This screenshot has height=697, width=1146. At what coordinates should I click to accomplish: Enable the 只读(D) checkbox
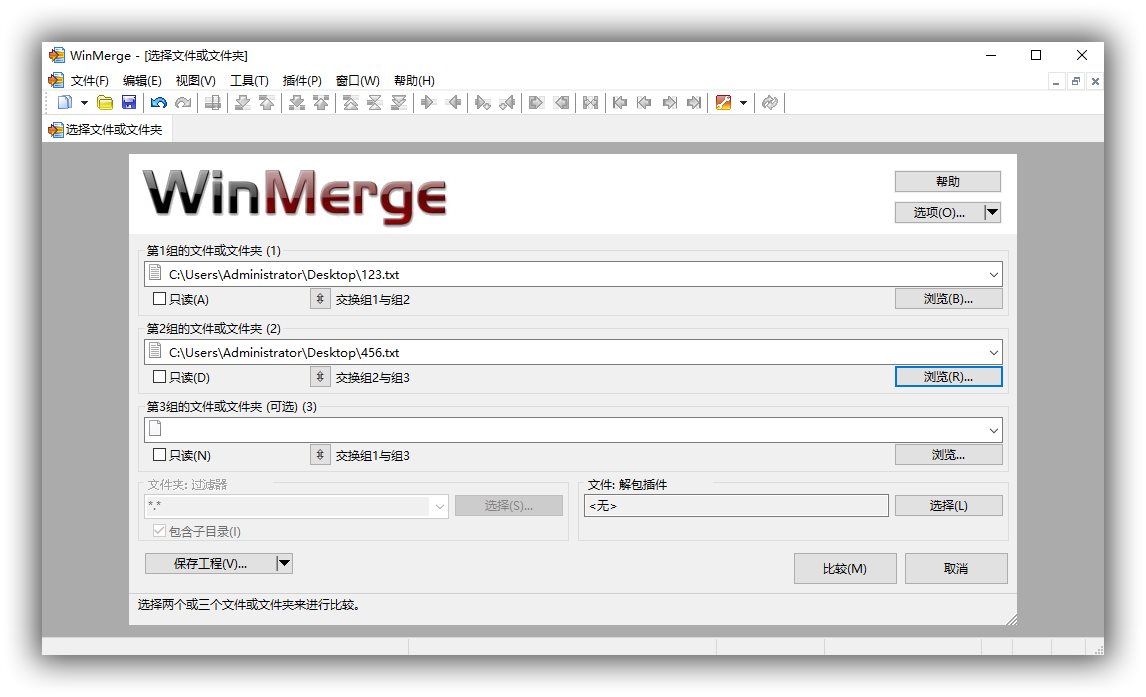tap(159, 377)
